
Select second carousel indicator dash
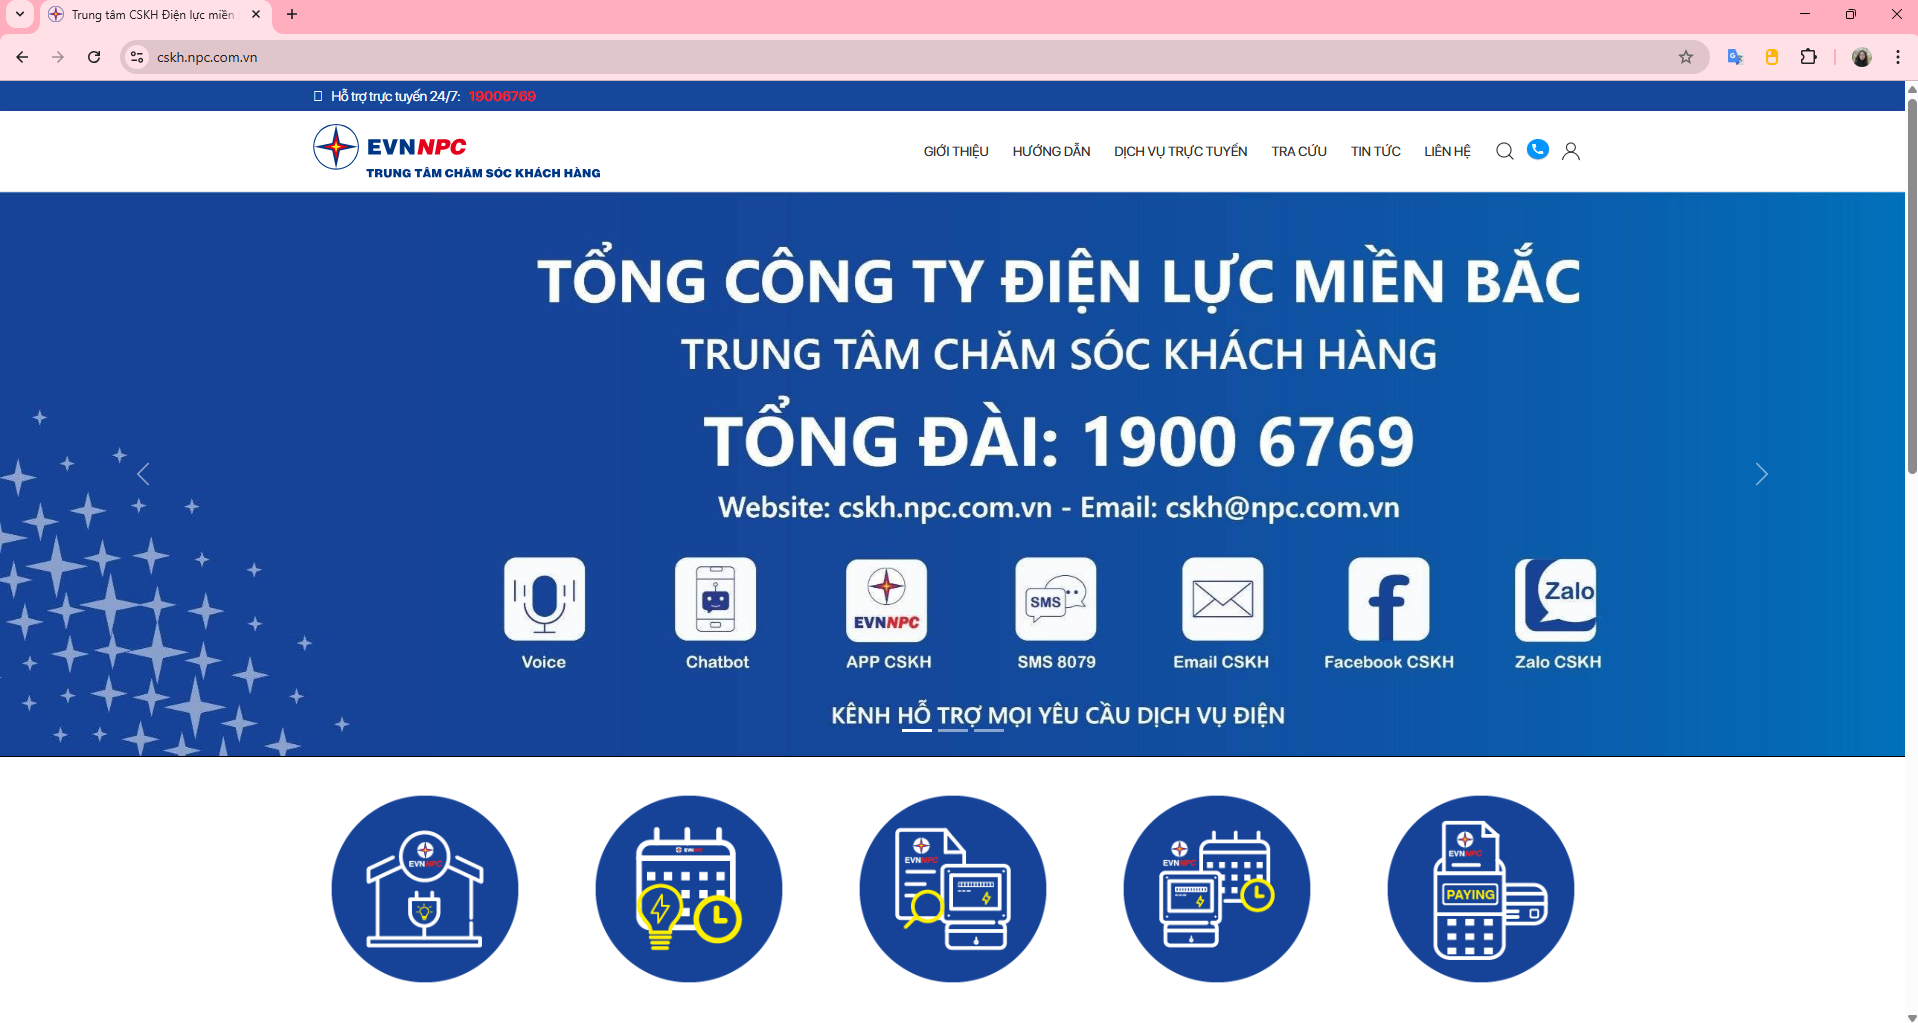click(953, 731)
